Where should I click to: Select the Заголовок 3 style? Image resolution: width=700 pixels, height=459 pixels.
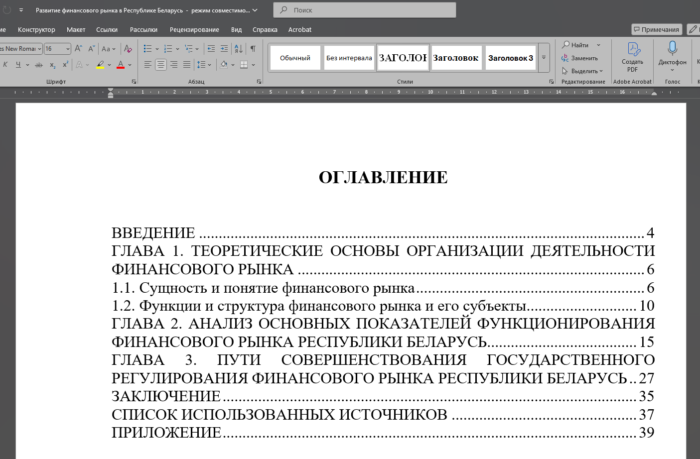tap(510, 58)
